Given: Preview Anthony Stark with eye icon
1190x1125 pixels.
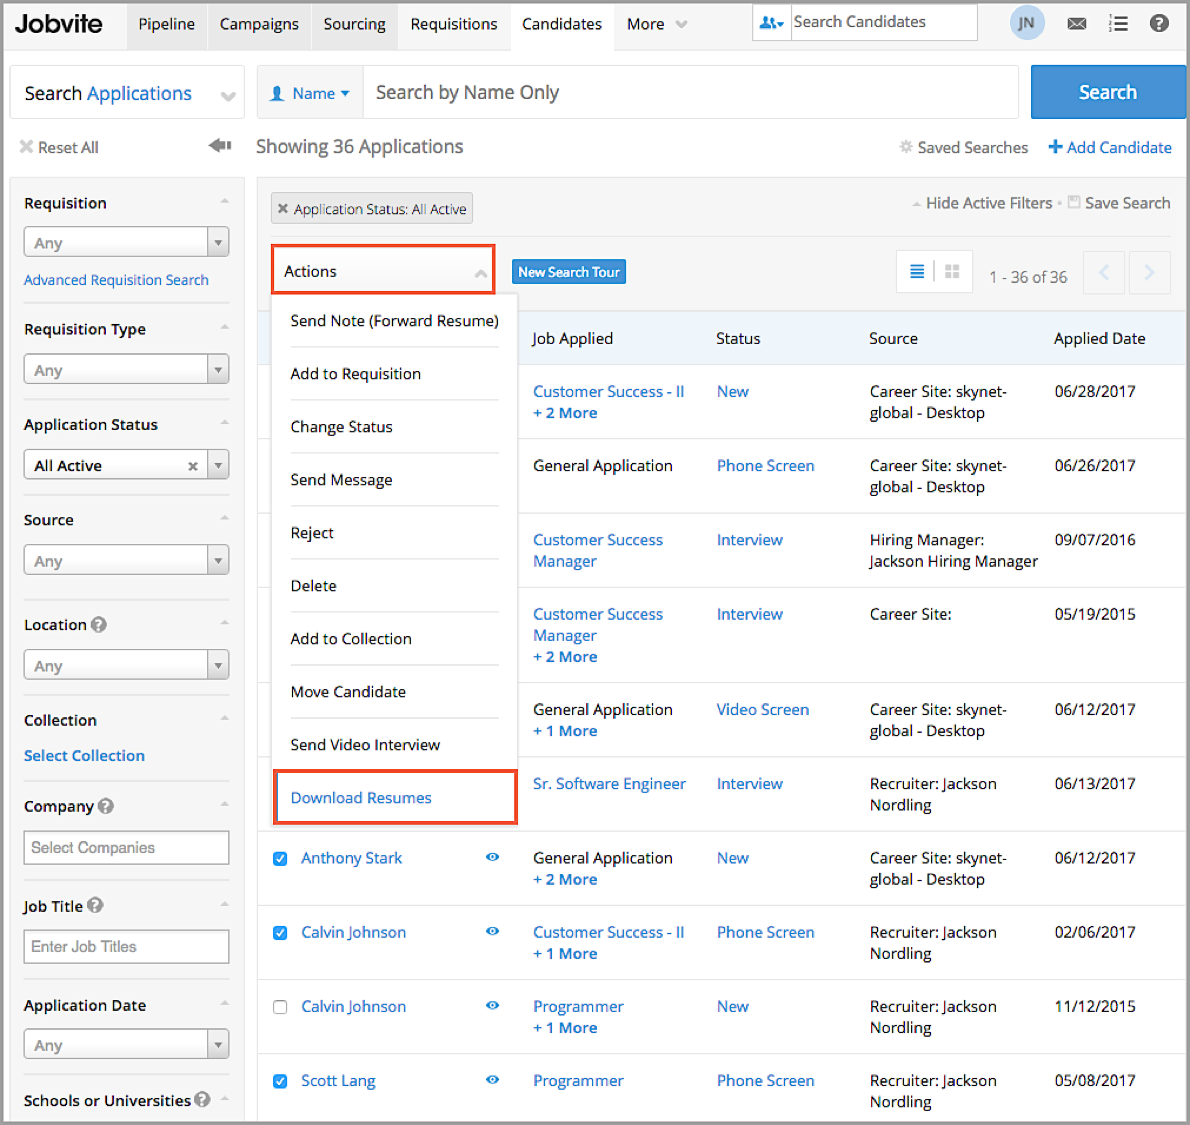Looking at the screenshot, I should (x=493, y=857).
